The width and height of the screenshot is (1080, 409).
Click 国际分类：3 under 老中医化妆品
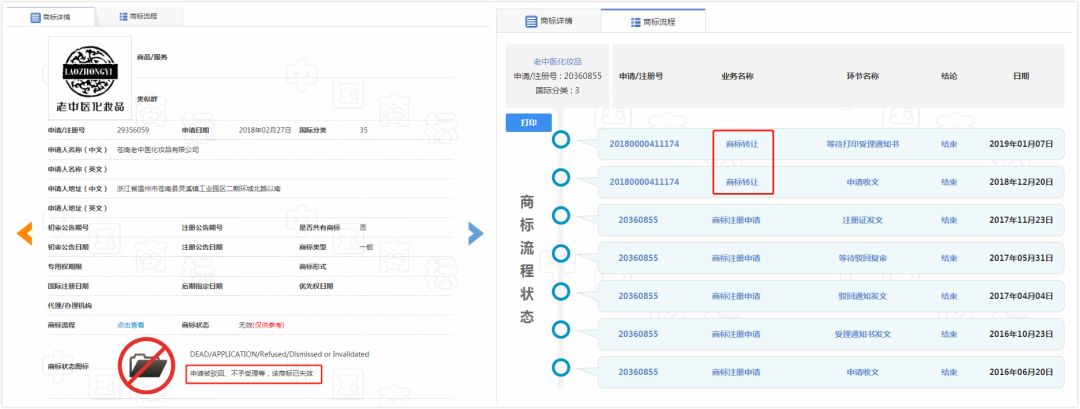click(557, 90)
